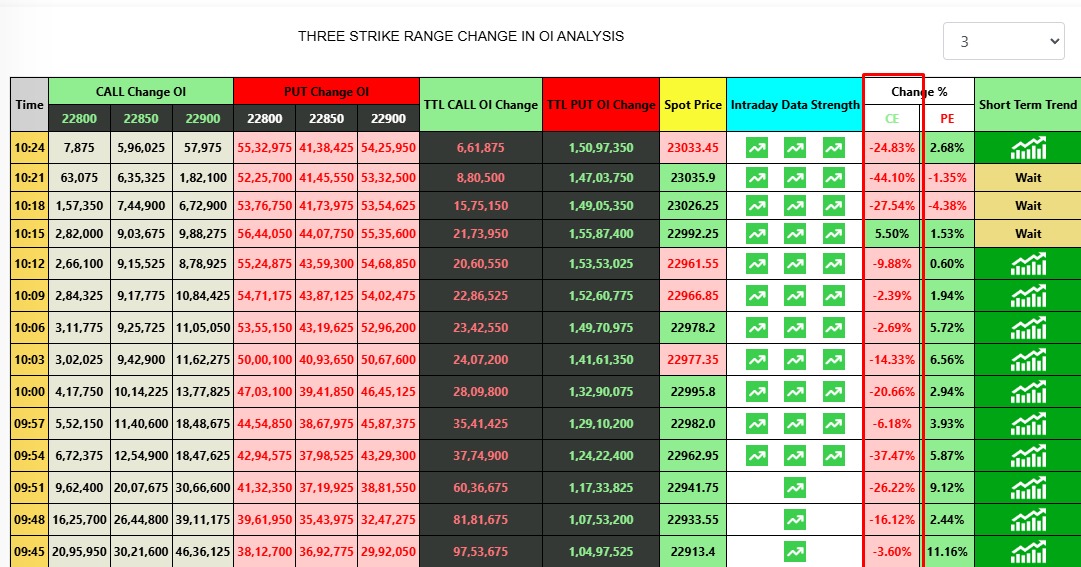This screenshot has width=1081, height=567.
Task: Click last intraday strength arrow in 10:15 row
Action: [834, 234]
